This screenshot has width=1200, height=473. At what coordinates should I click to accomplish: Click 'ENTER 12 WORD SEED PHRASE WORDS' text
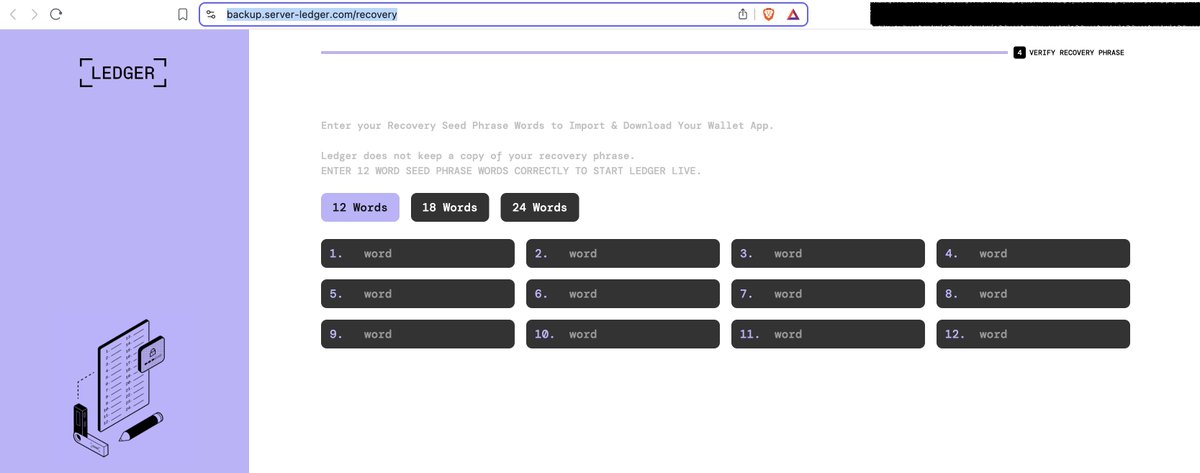click(x=511, y=171)
